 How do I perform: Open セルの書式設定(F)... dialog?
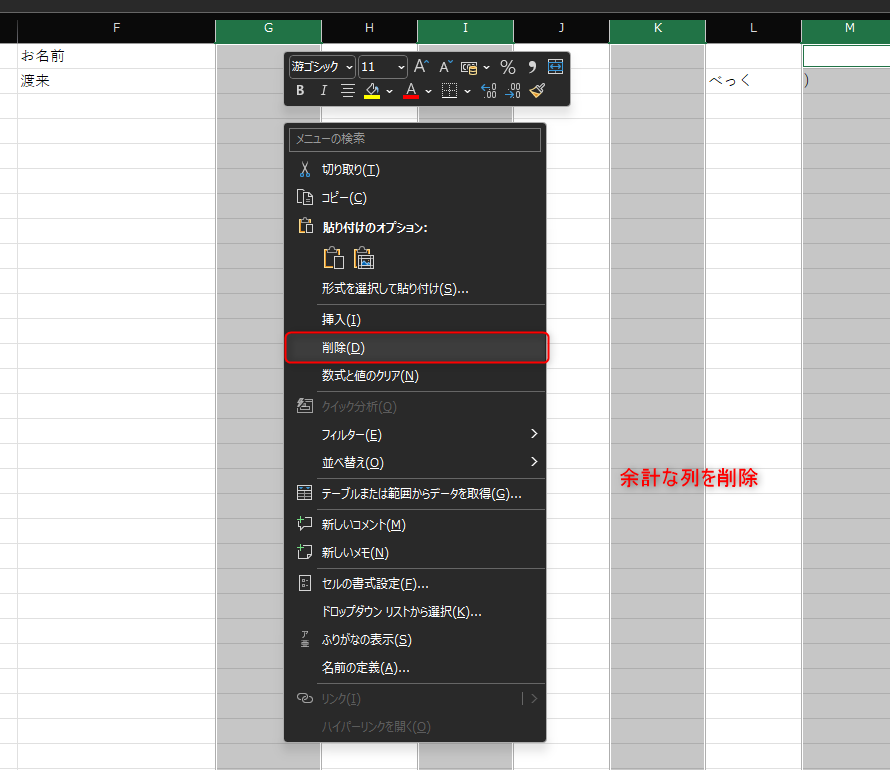tap(375, 583)
